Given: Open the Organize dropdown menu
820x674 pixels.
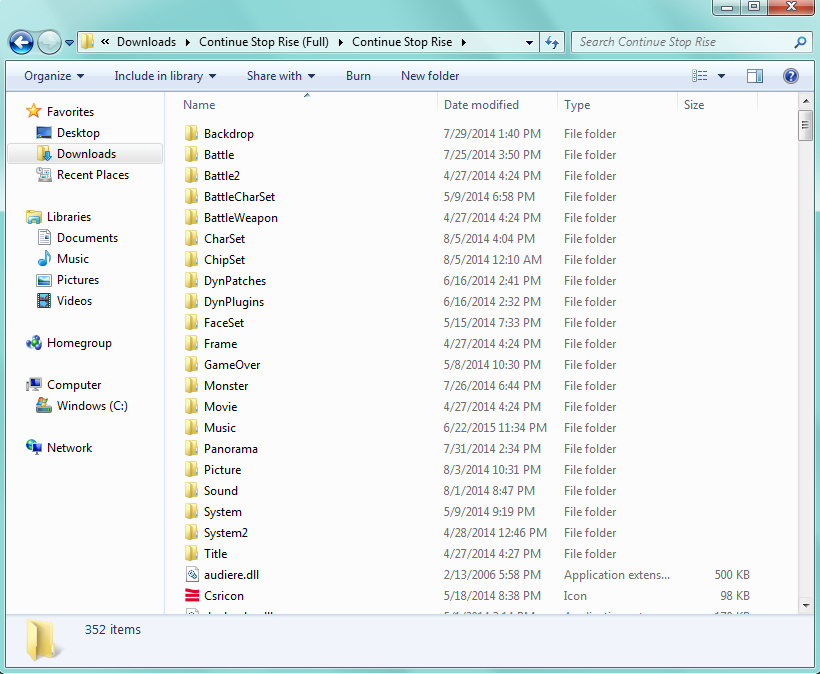Looking at the screenshot, I should click(x=54, y=76).
